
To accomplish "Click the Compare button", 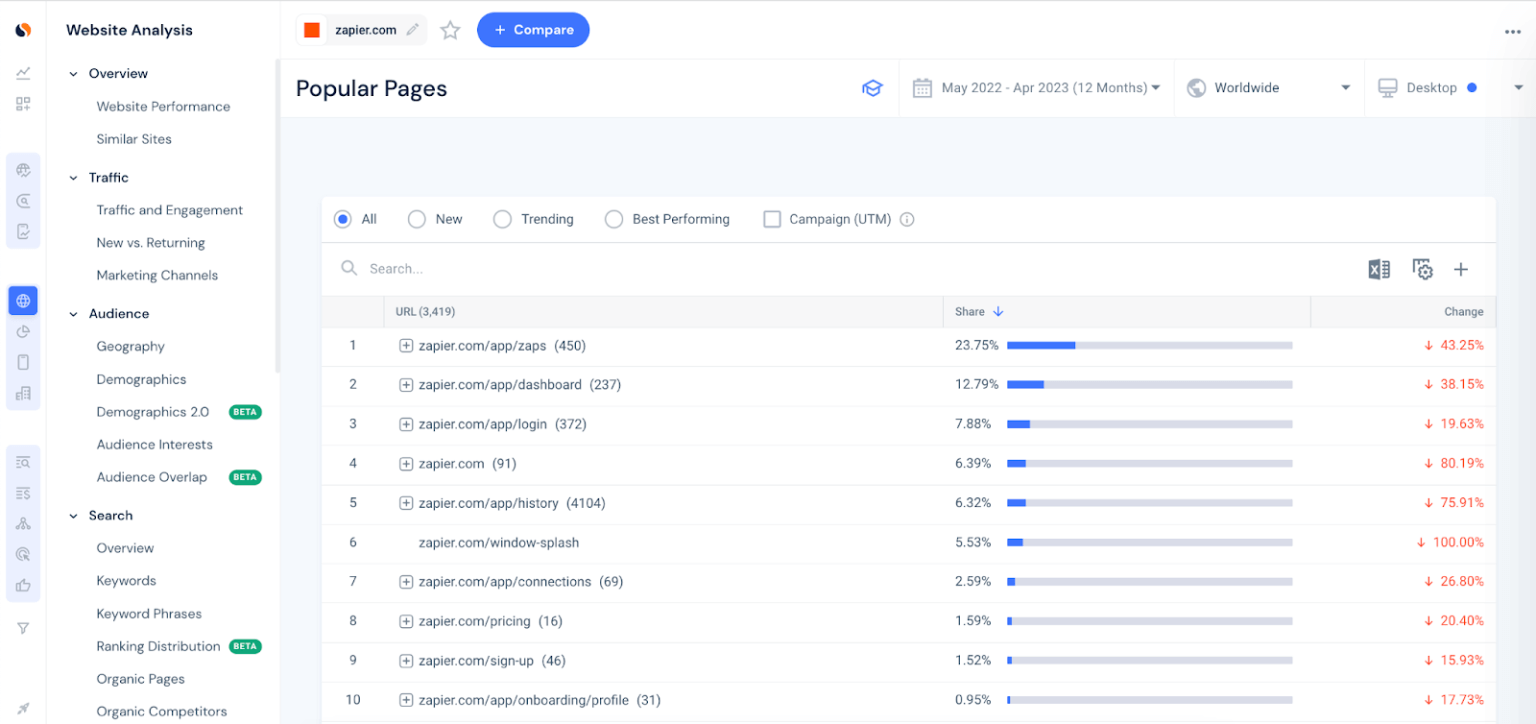I will click(x=533, y=30).
